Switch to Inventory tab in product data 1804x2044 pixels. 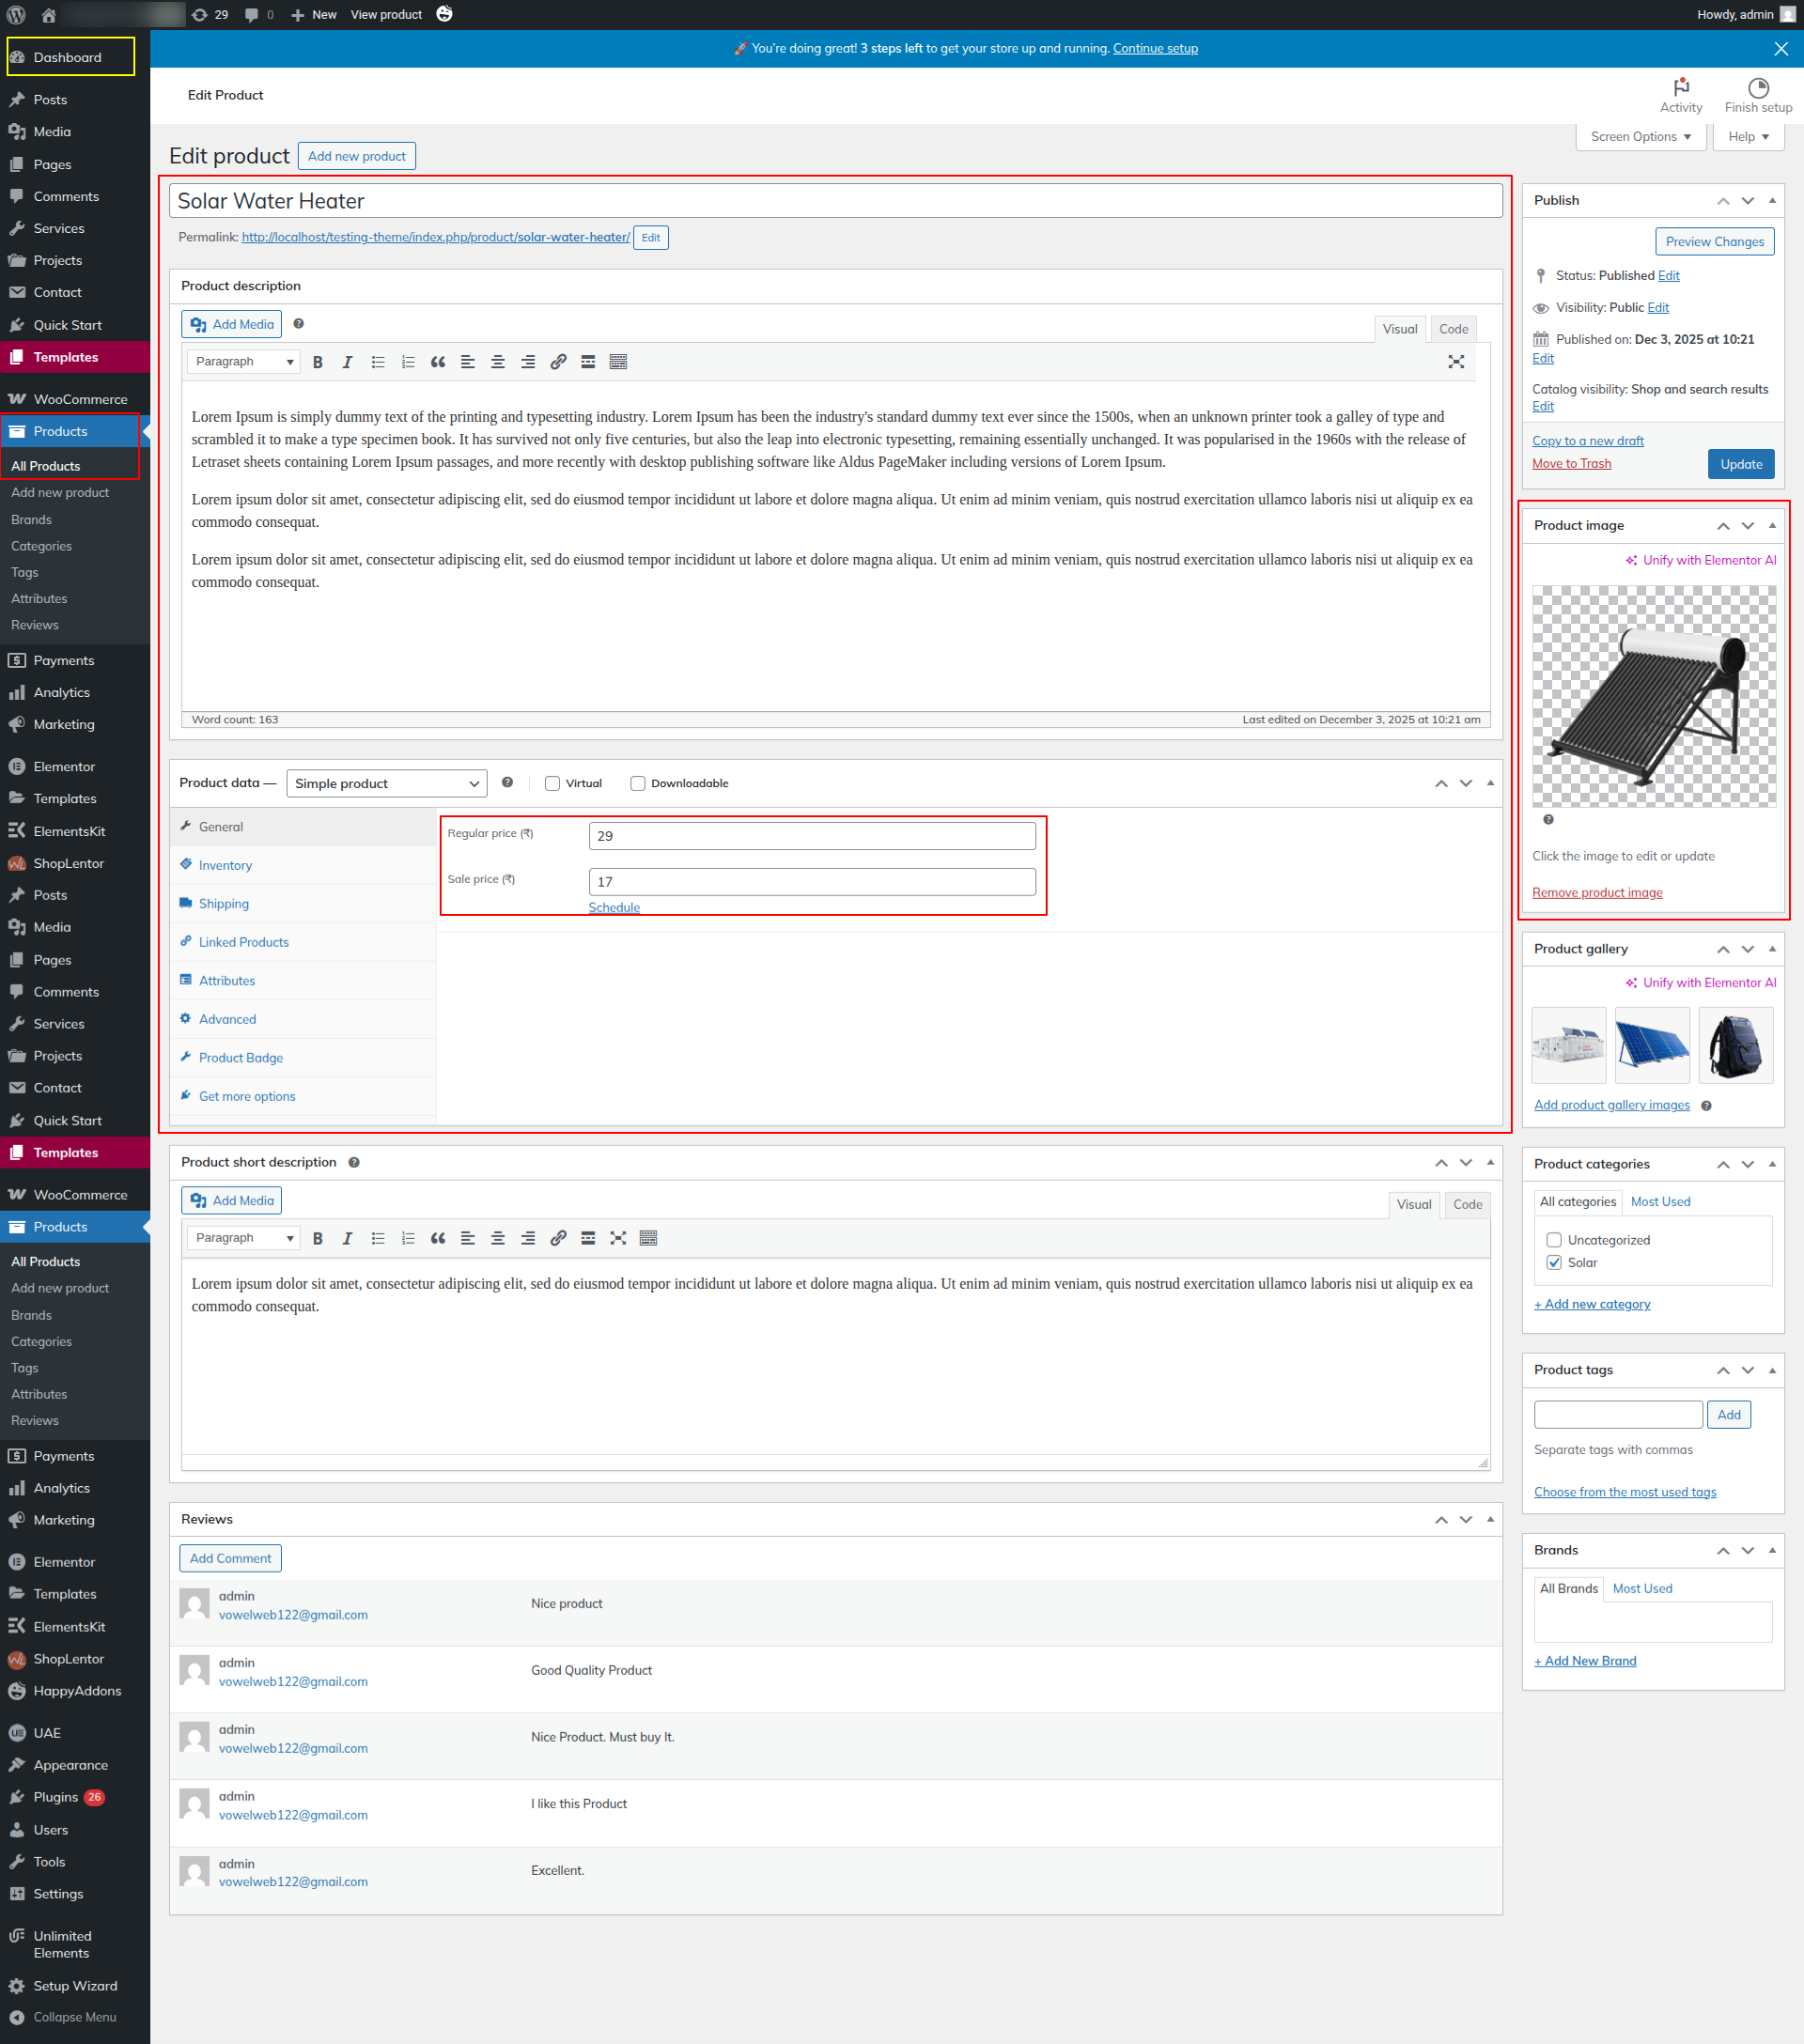(225, 865)
